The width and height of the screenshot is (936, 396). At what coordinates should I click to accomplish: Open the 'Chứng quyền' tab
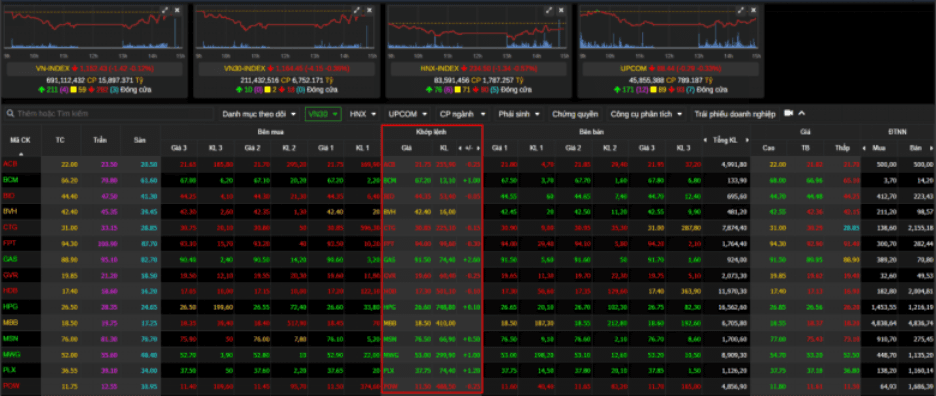pyautogui.click(x=575, y=113)
